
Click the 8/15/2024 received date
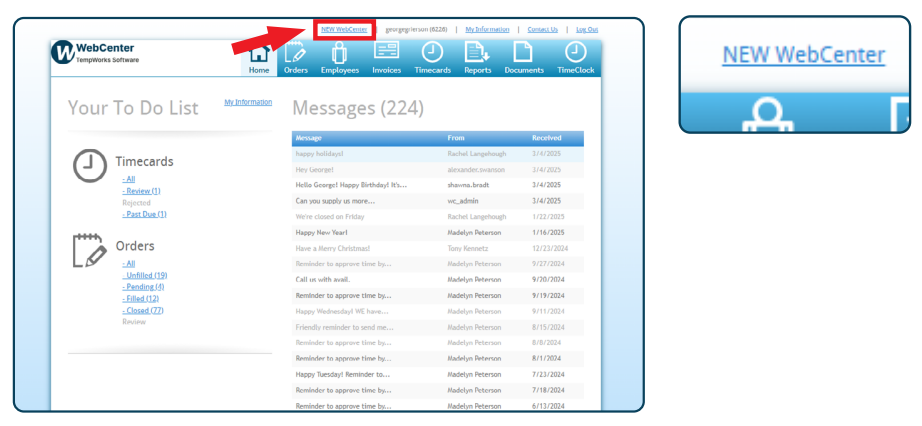548,327
